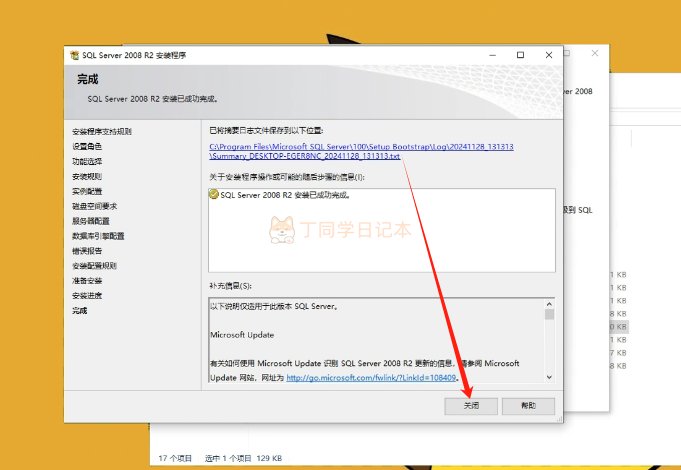Click '以下说明仅适用于此版本 SQL Server' text
This screenshot has height=470, width=681.
tap(274, 306)
